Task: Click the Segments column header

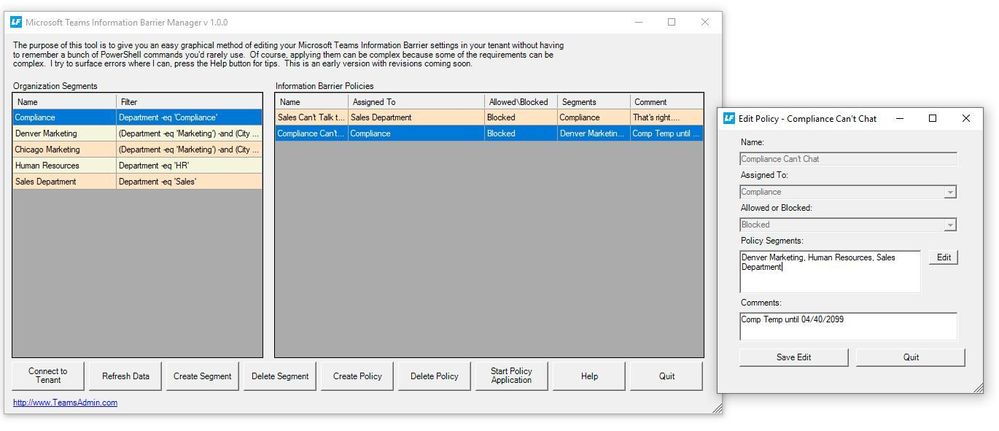Action: click(x=594, y=101)
